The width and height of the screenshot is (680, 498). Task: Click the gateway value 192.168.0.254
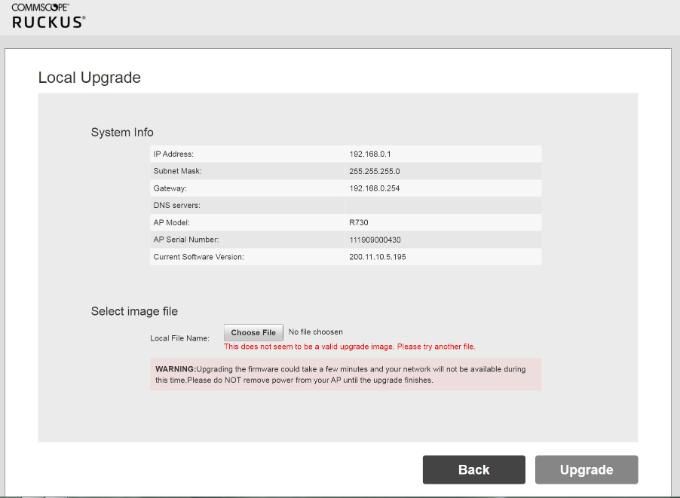pos(374,188)
